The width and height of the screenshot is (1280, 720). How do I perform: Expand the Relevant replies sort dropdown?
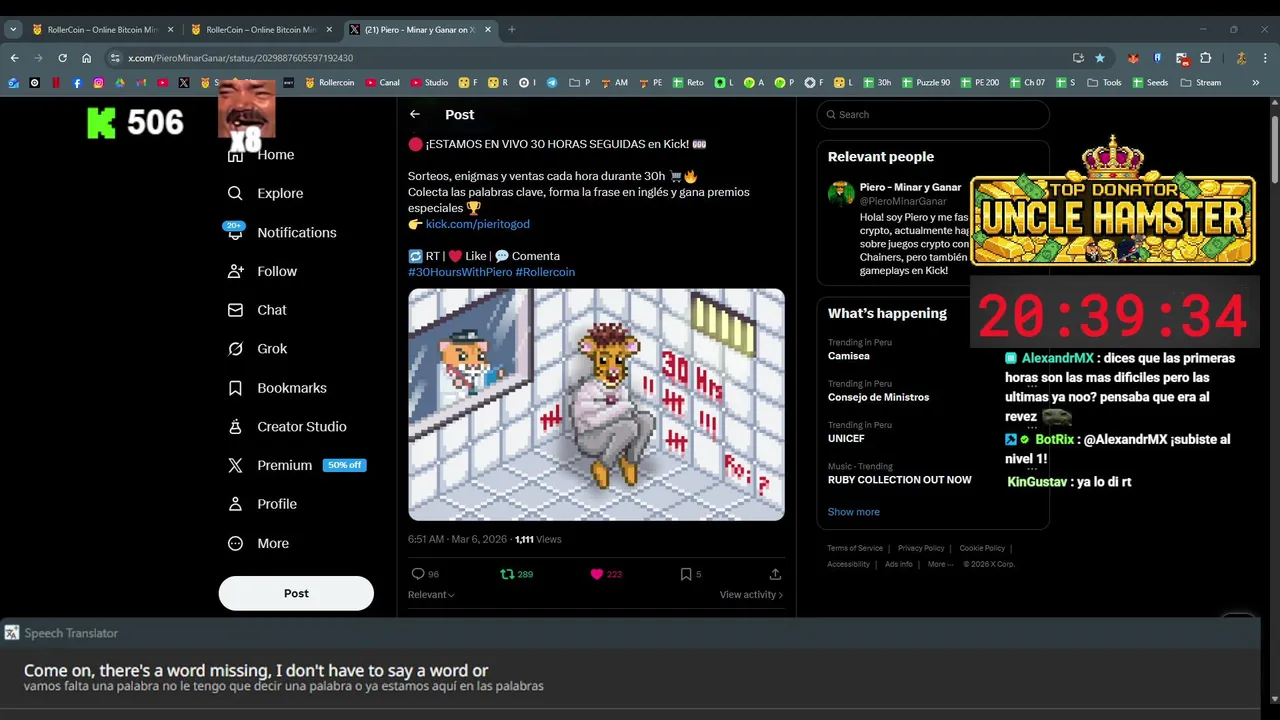coord(431,595)
